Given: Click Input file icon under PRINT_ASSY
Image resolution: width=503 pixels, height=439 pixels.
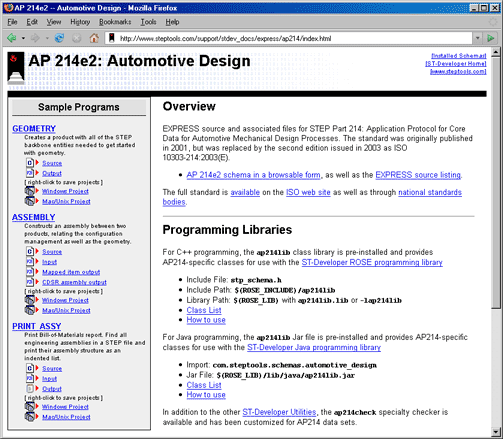Looking at the screenshot, I should [x=30, y=378].
